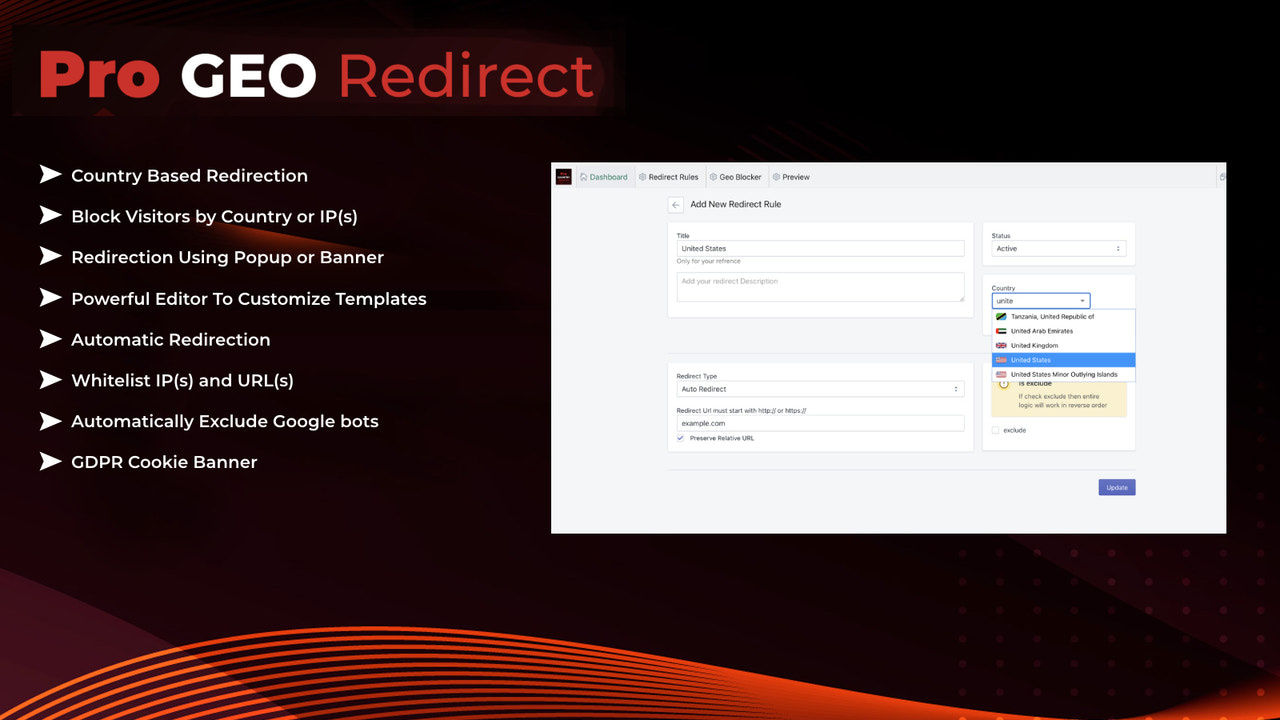Click the United States flag icon
The width and height of the screenshot is (1280, 720).
pyautogui.click(x=1000, y=360)
